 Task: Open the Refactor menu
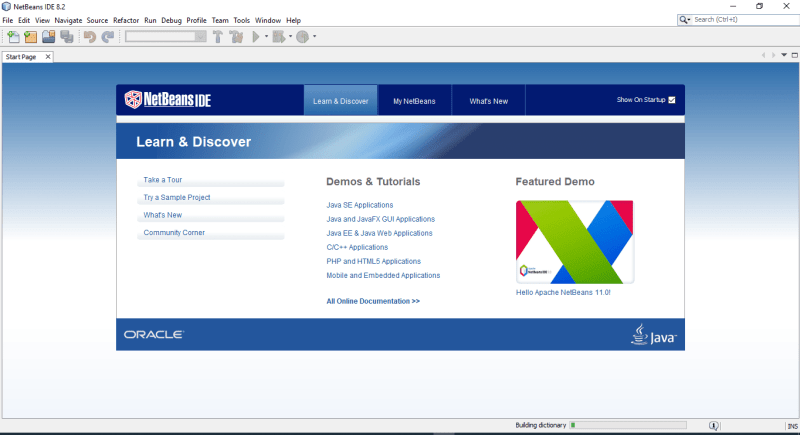click(126, 20)
